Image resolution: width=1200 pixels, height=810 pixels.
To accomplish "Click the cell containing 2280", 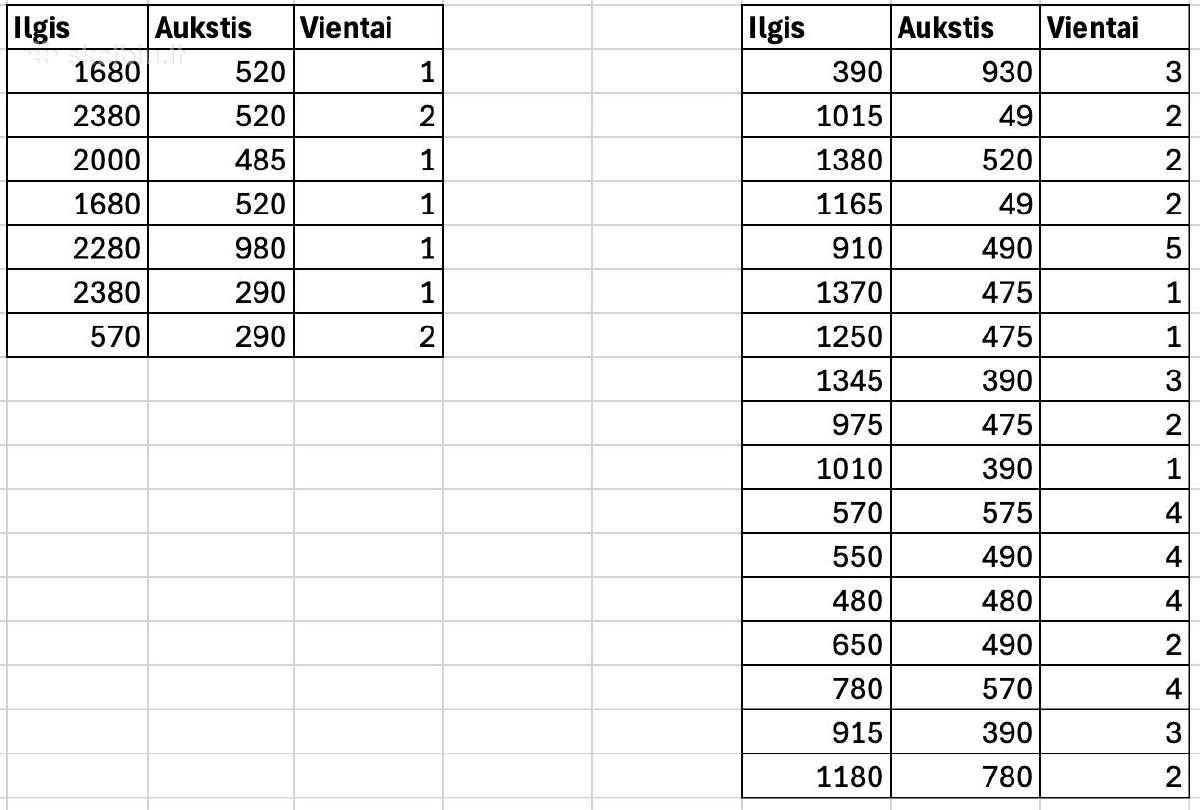I will click(x=77, y=248).
